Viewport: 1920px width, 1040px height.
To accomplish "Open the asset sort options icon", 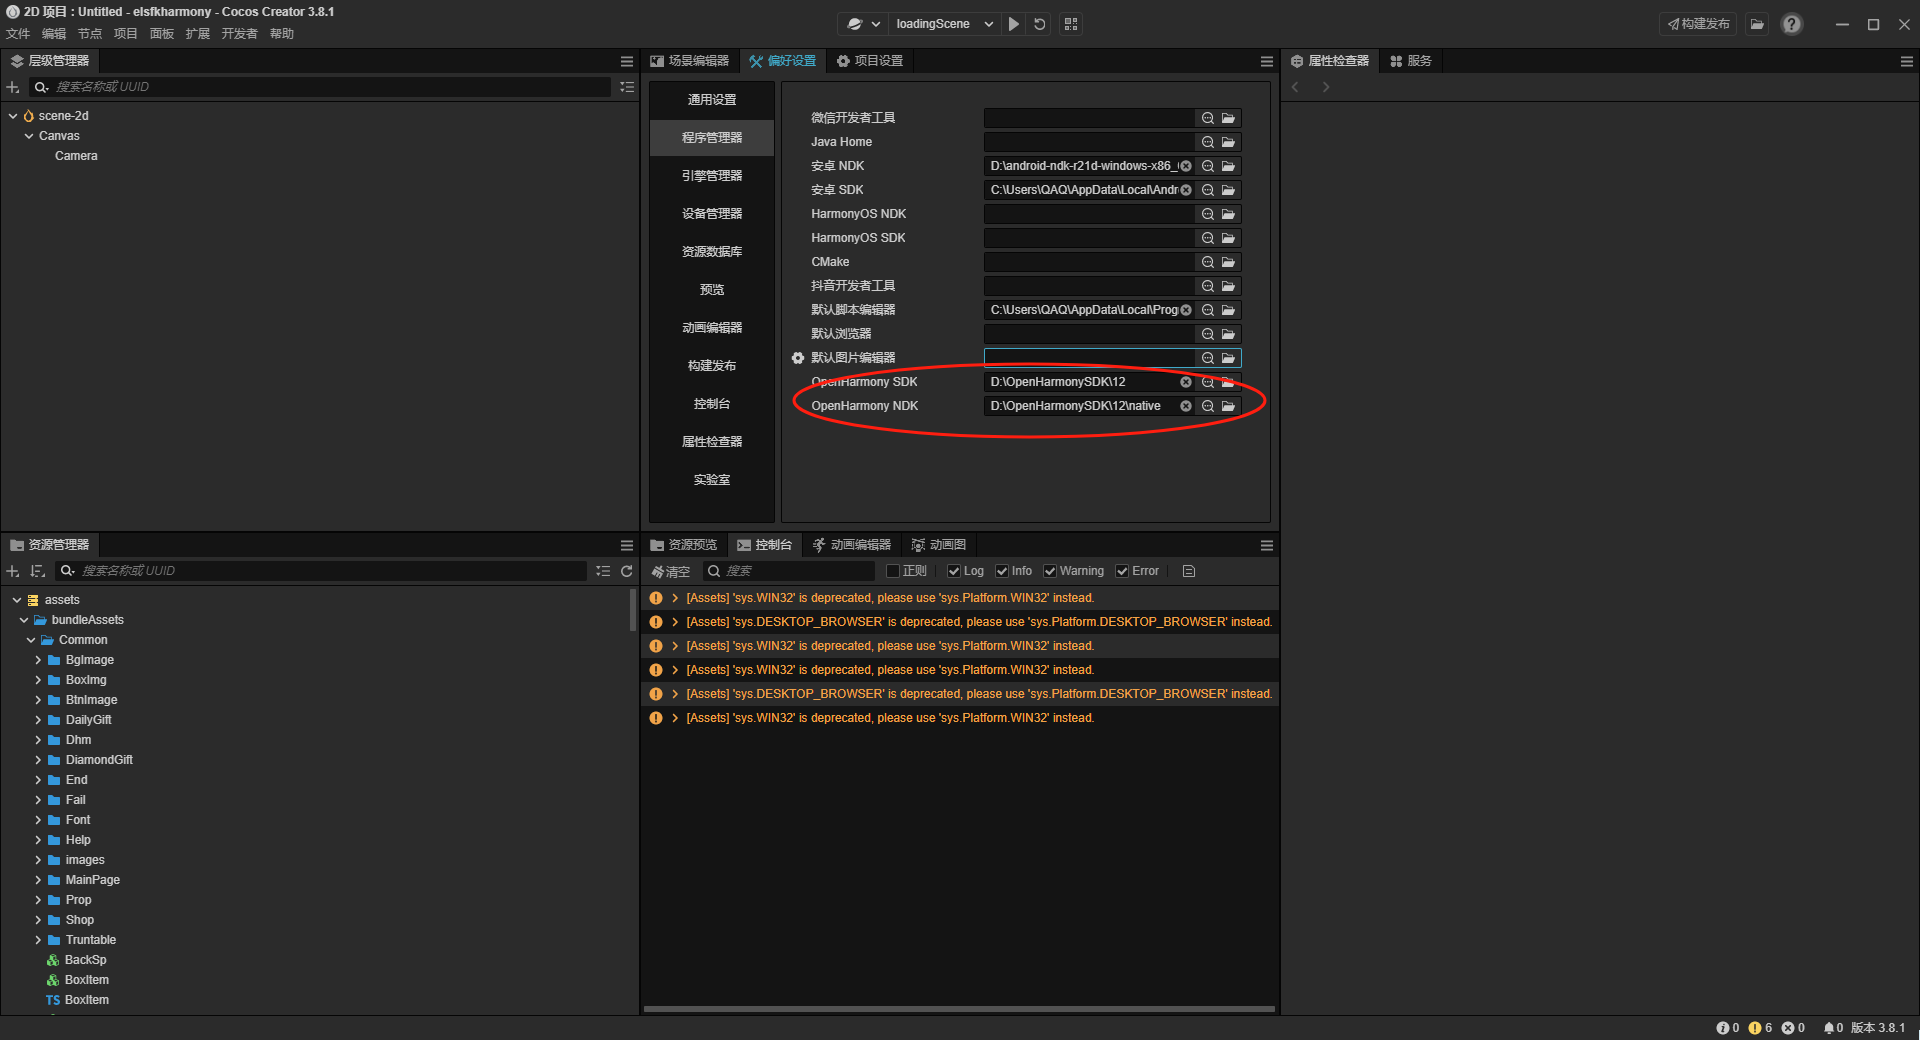I will tap(38, 571).
